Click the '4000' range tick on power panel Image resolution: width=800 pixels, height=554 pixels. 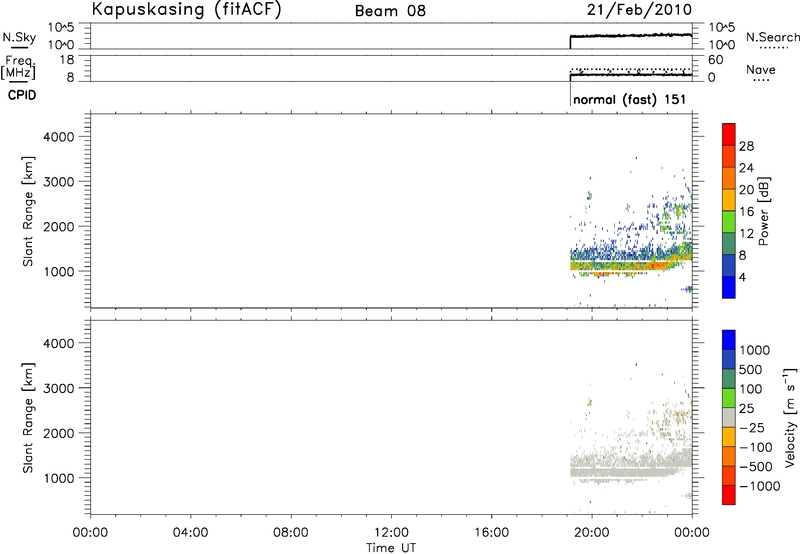click(x=59, y=137)
